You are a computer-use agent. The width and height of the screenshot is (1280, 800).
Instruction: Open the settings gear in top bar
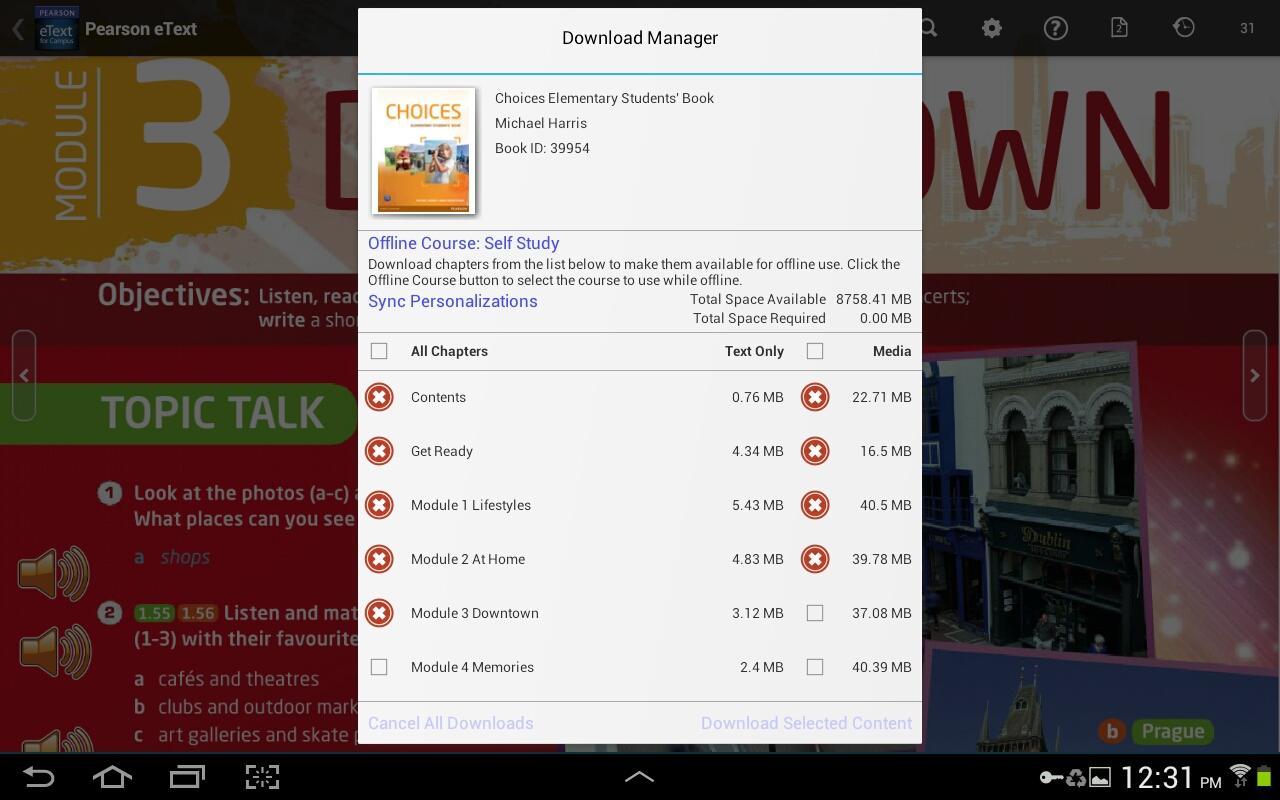pos(991,28)
